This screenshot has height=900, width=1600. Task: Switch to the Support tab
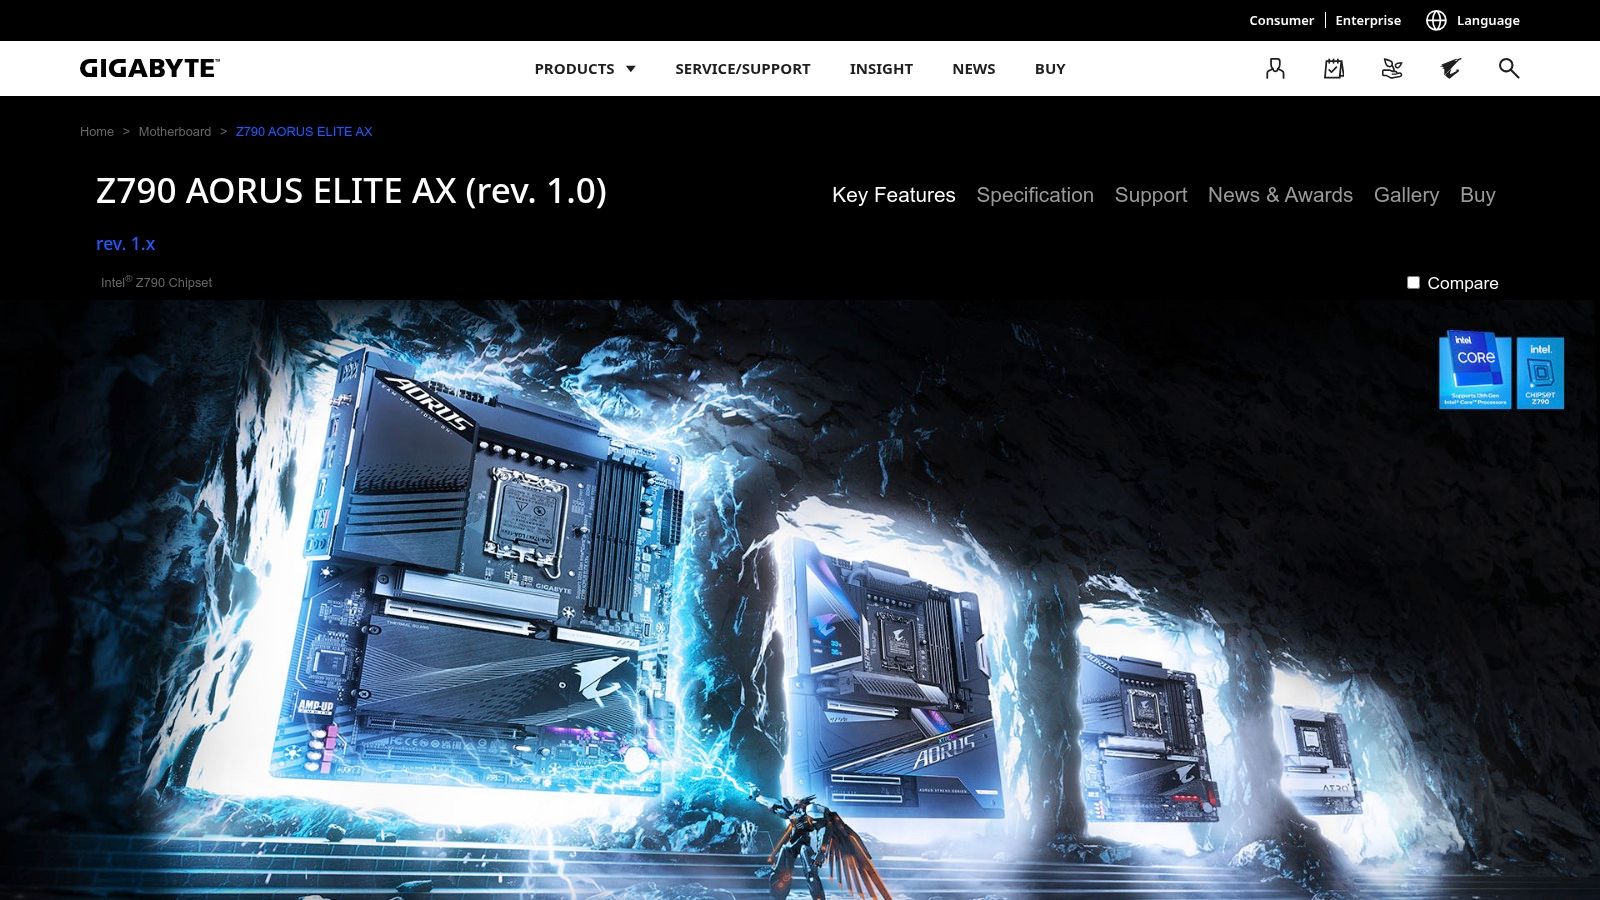1151,195
